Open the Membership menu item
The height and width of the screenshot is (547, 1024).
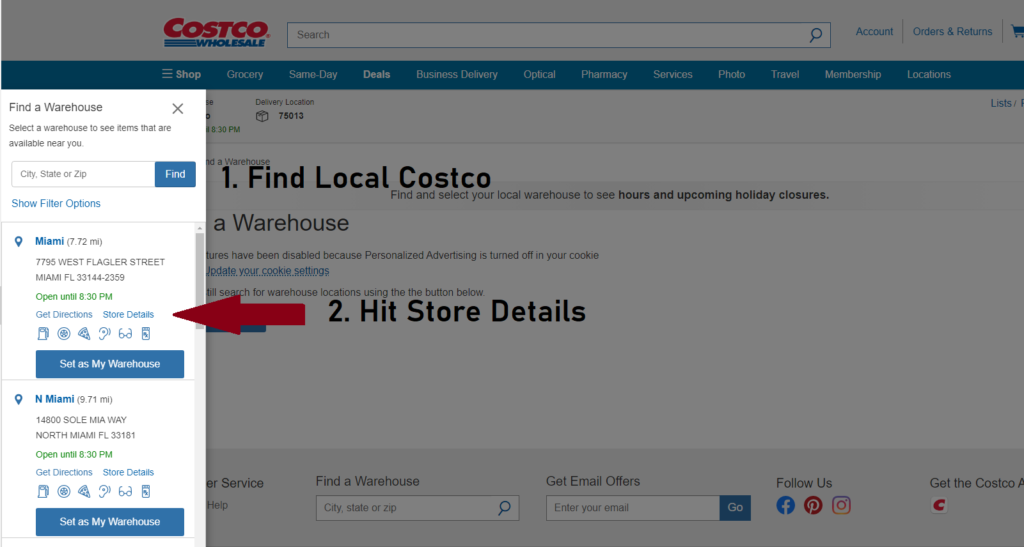tap(853, 74)
